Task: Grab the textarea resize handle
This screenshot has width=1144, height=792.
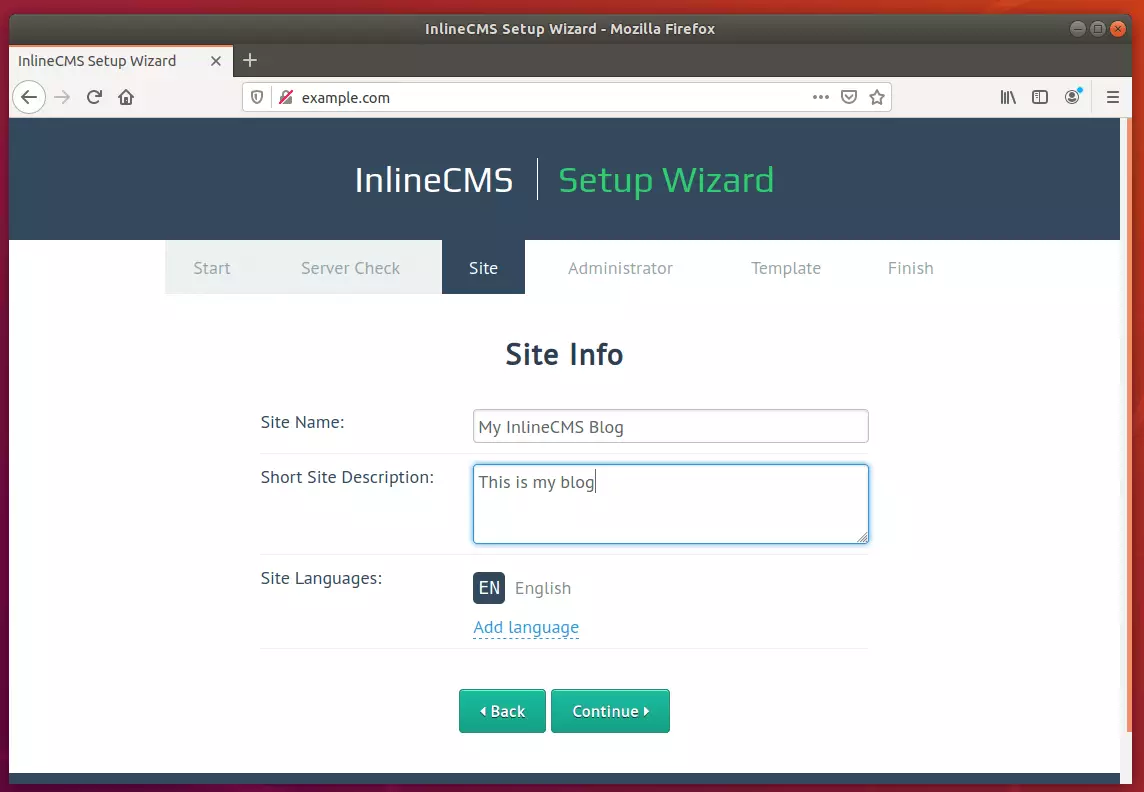Action: 862,537
